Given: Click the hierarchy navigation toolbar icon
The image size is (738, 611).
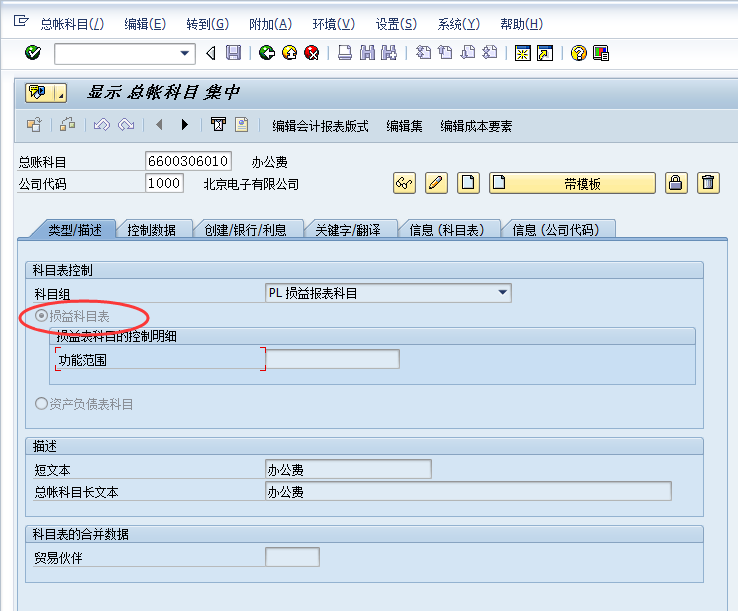Looking at the screenshot, I should coord(67,125).
